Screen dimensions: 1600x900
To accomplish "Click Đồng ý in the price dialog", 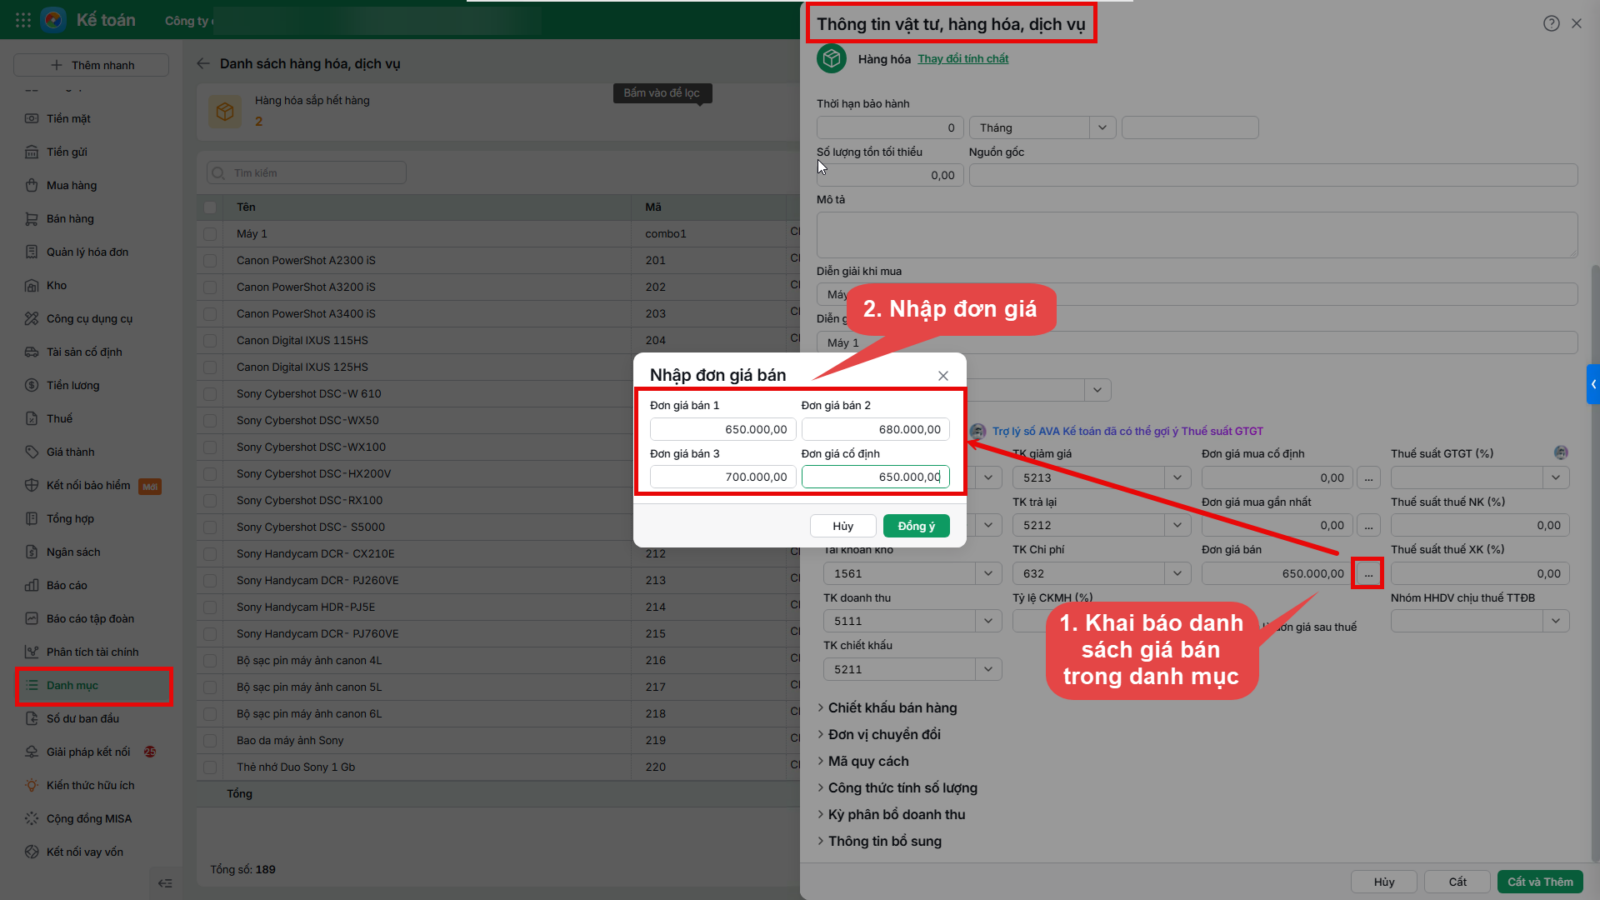I will (916, 526).
